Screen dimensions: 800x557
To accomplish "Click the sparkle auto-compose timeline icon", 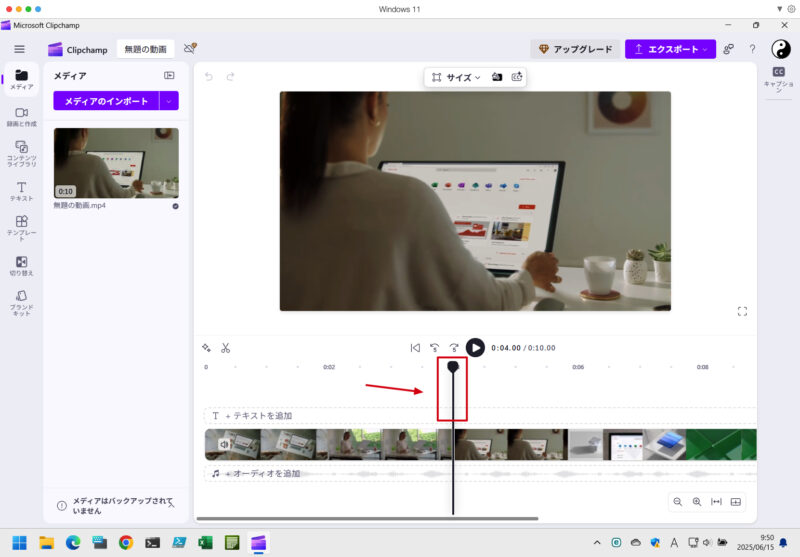I will point(206,348).
